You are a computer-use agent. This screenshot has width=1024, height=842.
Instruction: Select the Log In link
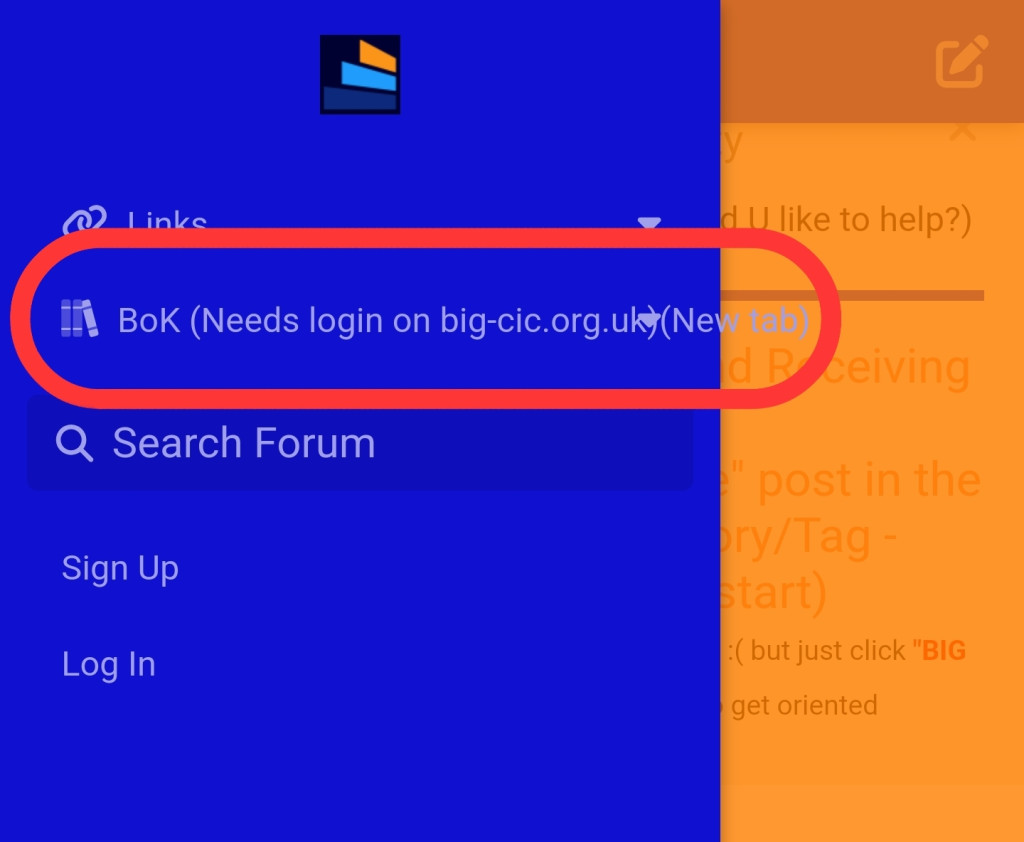click(109, 664)
